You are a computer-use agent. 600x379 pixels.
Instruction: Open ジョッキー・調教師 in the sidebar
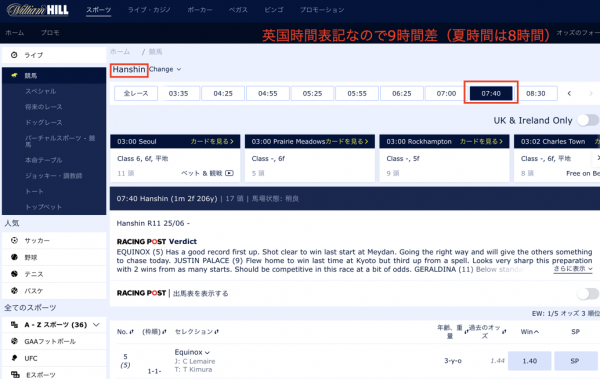pos(54,176)
